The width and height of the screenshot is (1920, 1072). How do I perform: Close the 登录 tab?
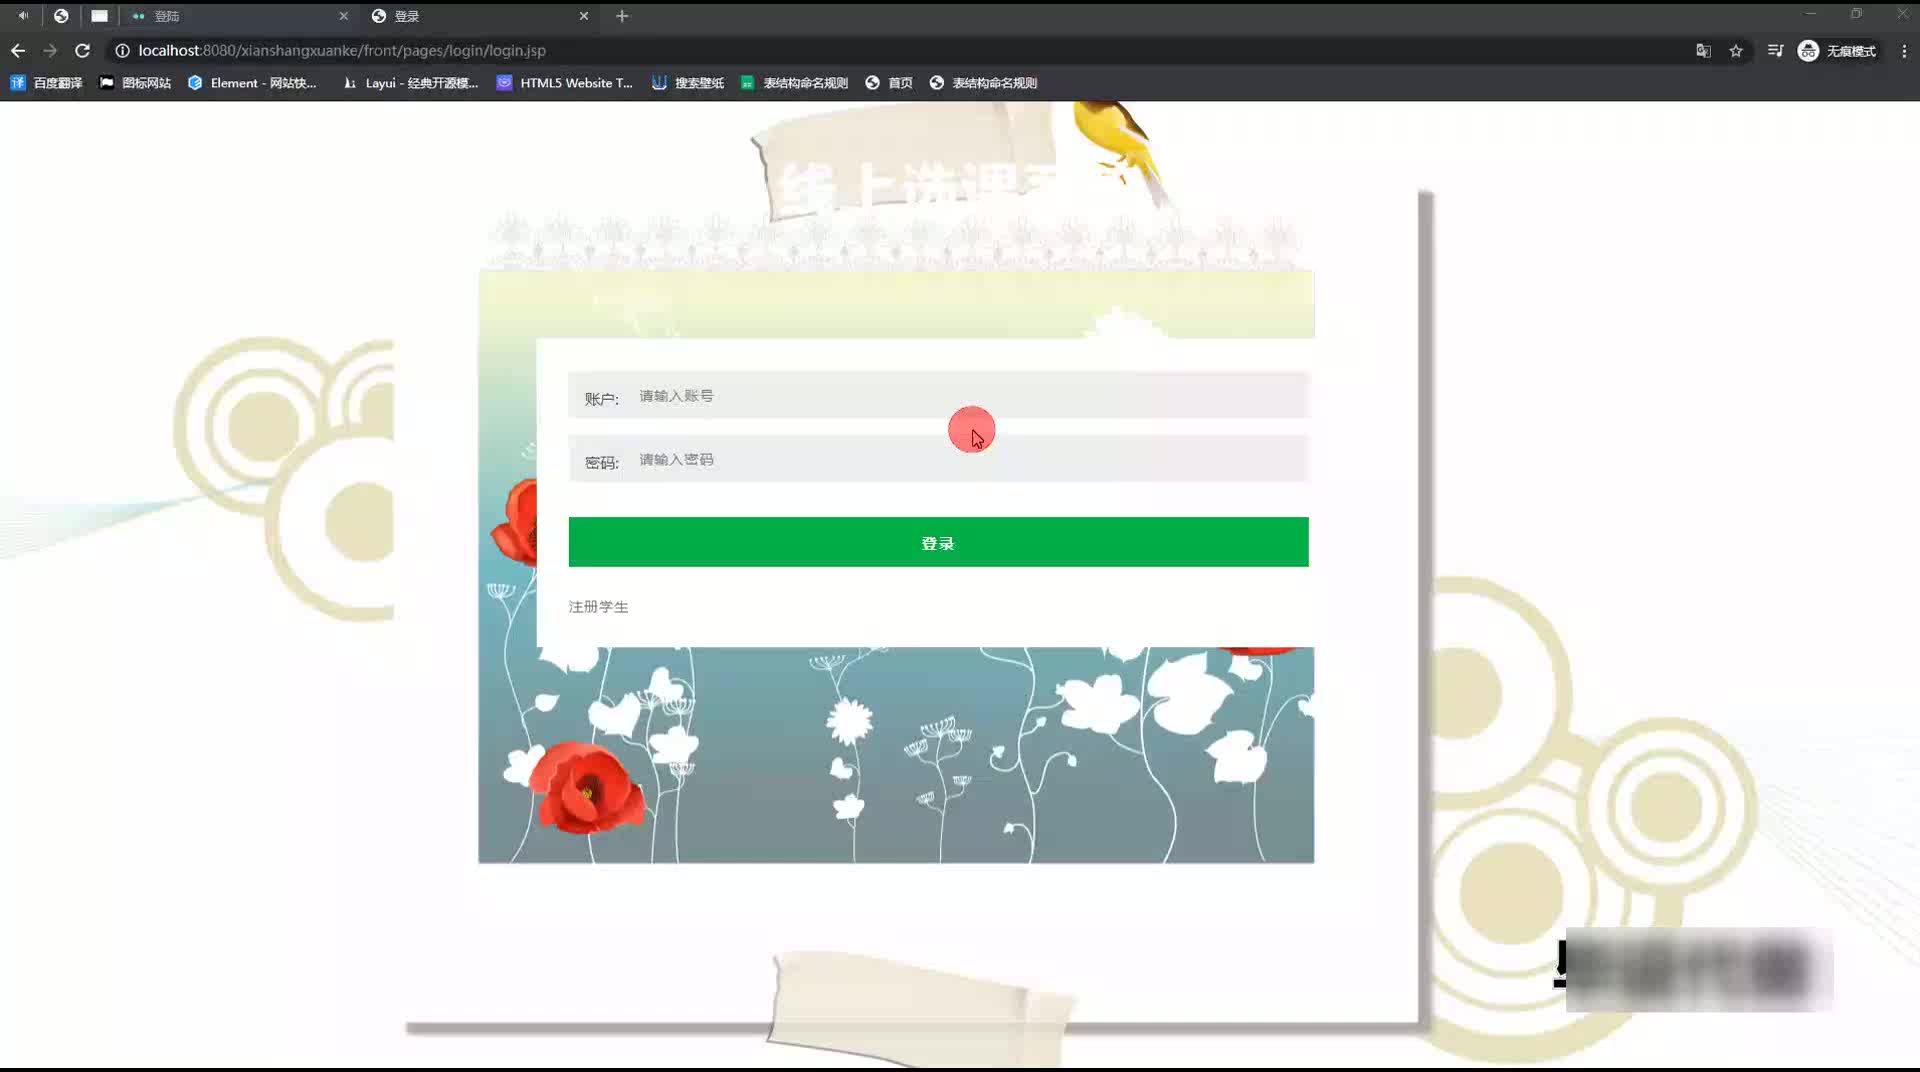(584, 16)
